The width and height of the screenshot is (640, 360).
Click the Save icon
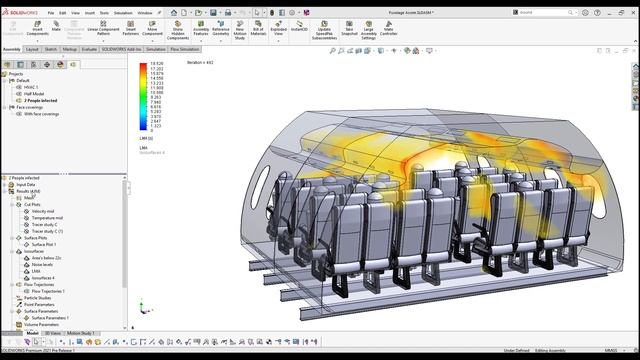click(213, 13)
